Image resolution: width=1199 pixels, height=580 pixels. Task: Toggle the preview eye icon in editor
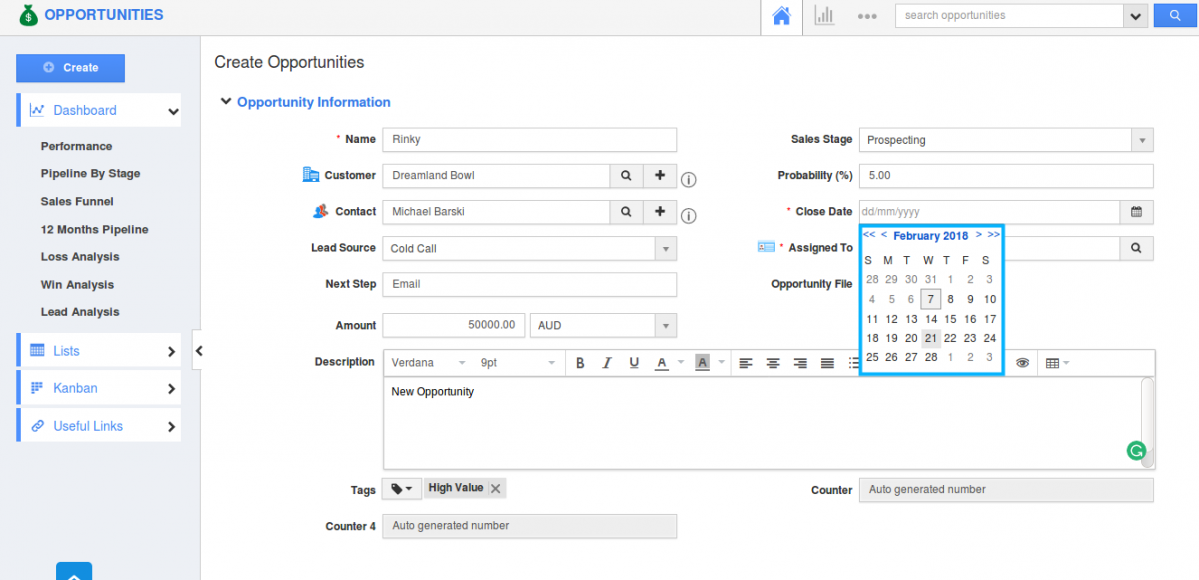point(1022,363)
